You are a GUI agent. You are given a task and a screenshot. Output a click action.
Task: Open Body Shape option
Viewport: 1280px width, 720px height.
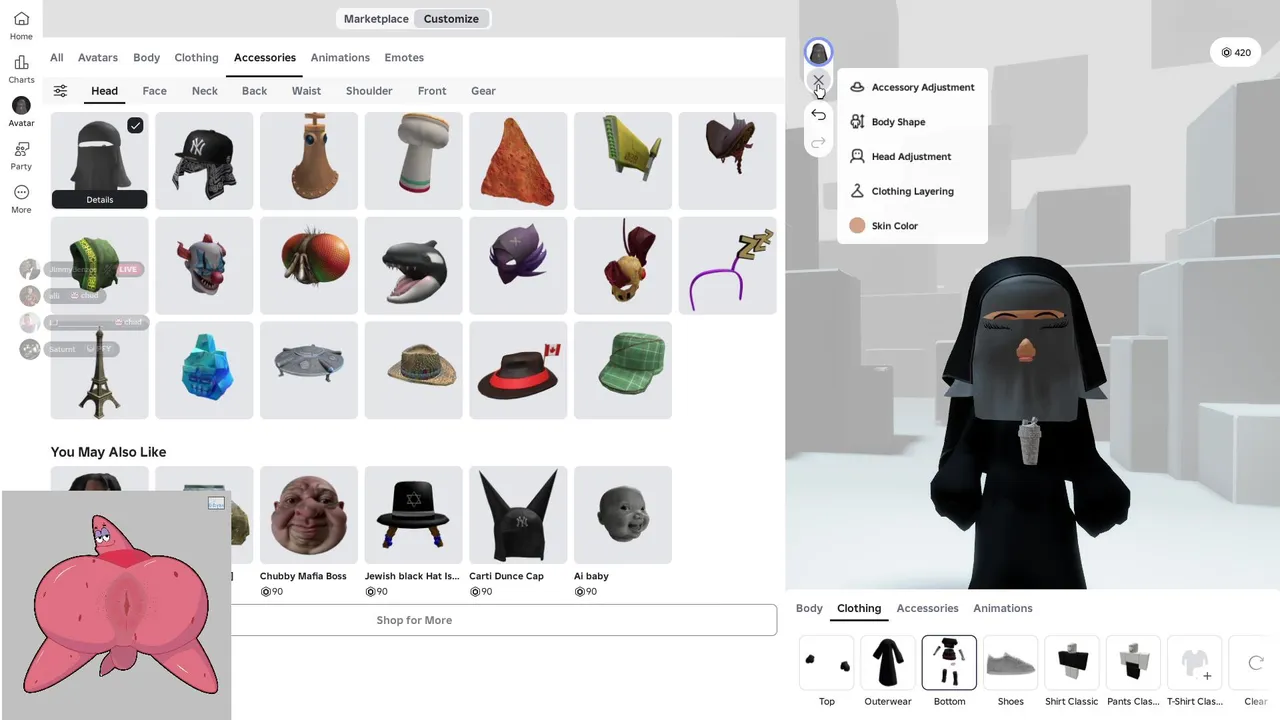[888, 122]
